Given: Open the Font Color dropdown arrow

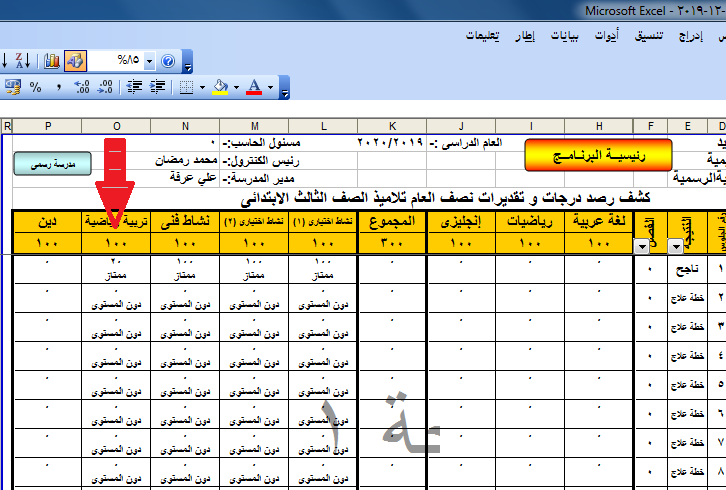Looking at the screenshot, I should pyautogui.click(x=270, y=88).
